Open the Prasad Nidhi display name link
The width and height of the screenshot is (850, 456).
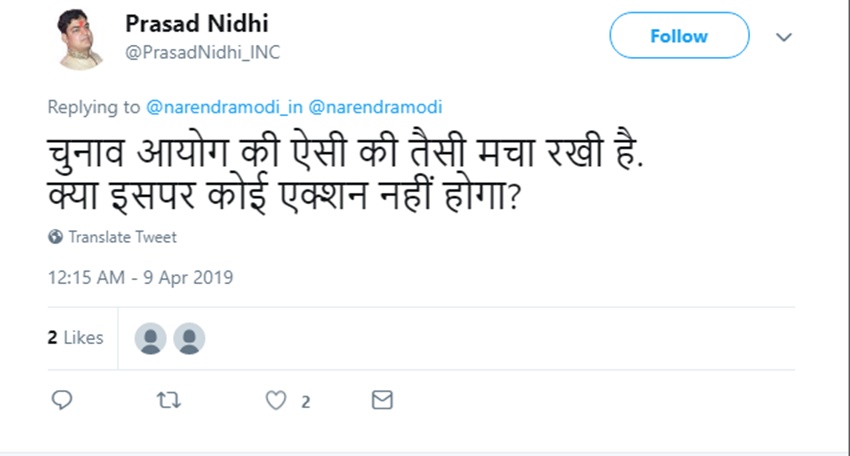coord(197,23)
